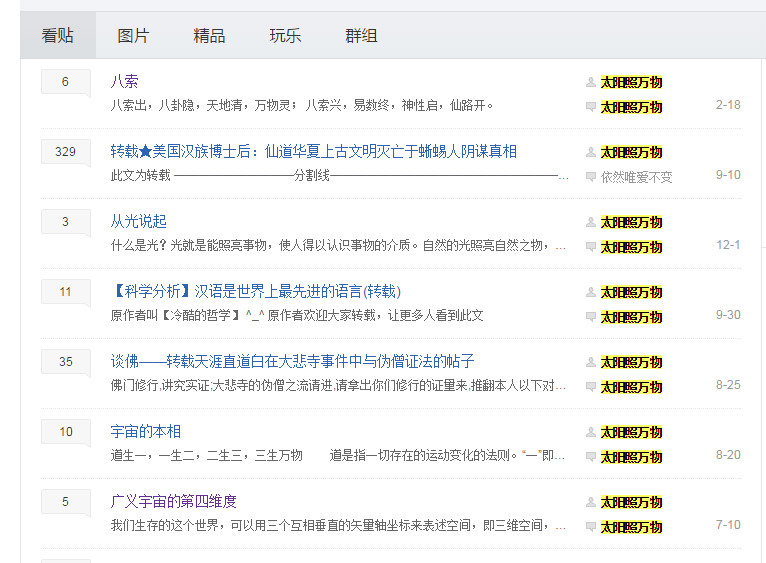
Task: Click reply count 11 badge
Action: [65, 292]
